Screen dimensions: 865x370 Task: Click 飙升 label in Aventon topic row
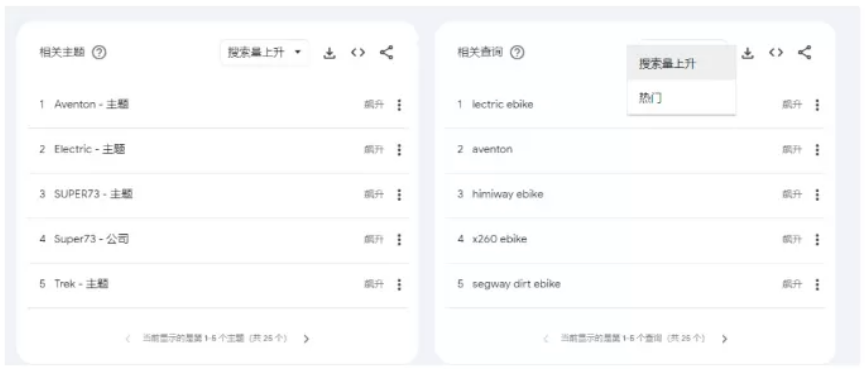373,105
